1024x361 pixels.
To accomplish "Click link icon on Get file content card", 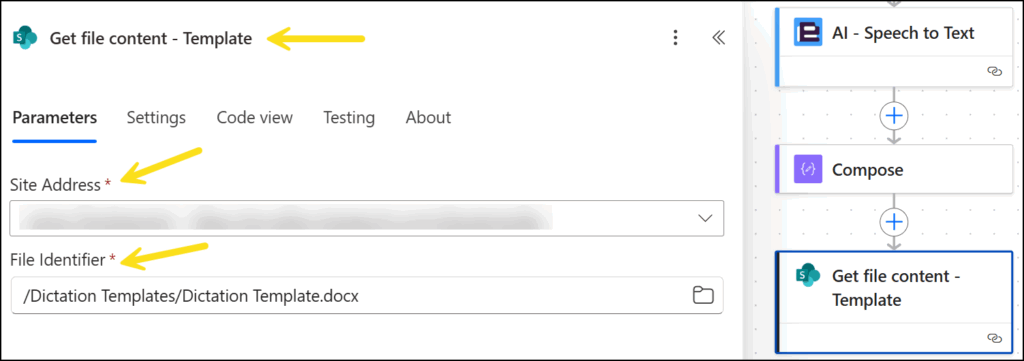I will 994,337.
